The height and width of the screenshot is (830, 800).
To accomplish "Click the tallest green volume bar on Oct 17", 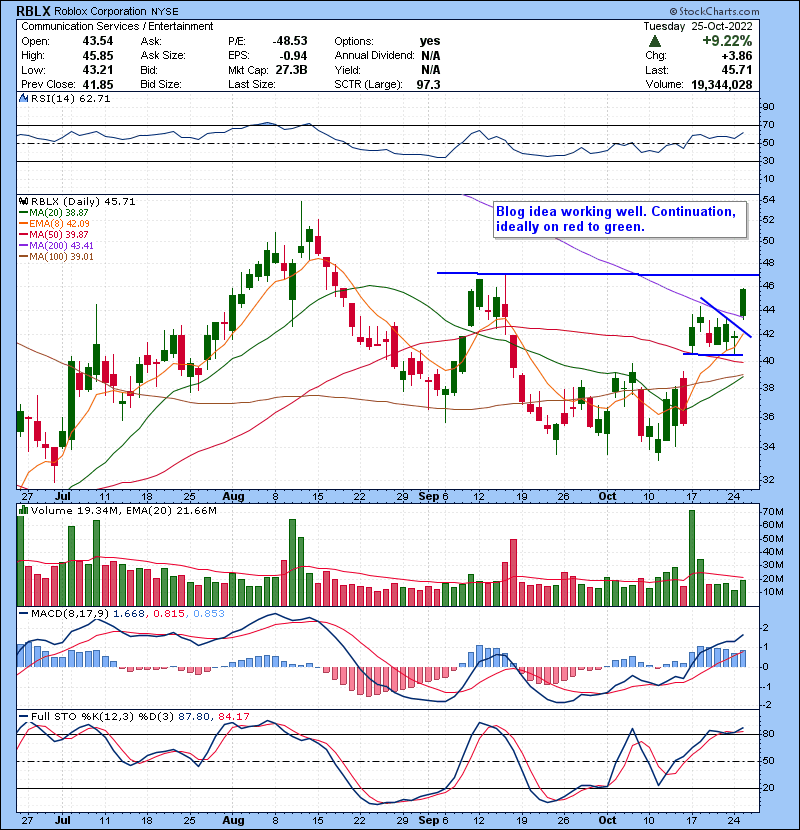I will point(691,558).
